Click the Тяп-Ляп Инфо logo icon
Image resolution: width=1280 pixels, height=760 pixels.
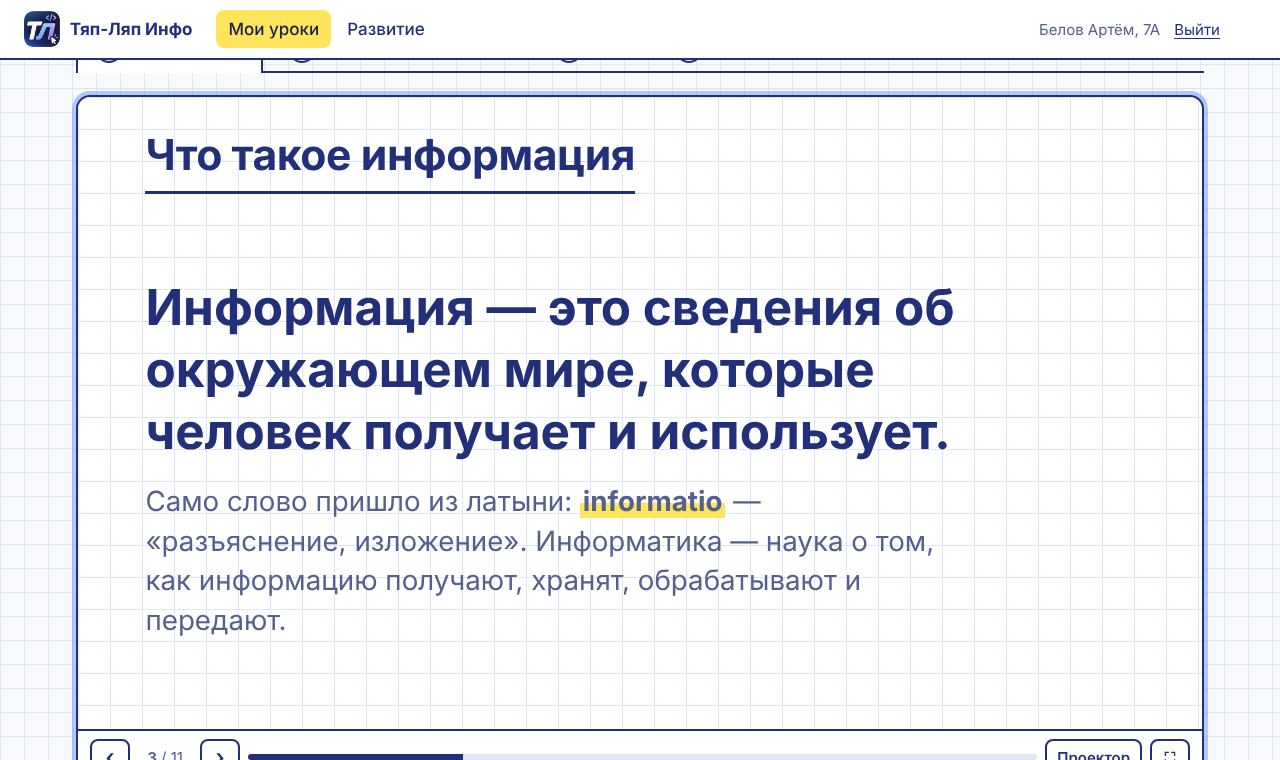pos(42,29)
